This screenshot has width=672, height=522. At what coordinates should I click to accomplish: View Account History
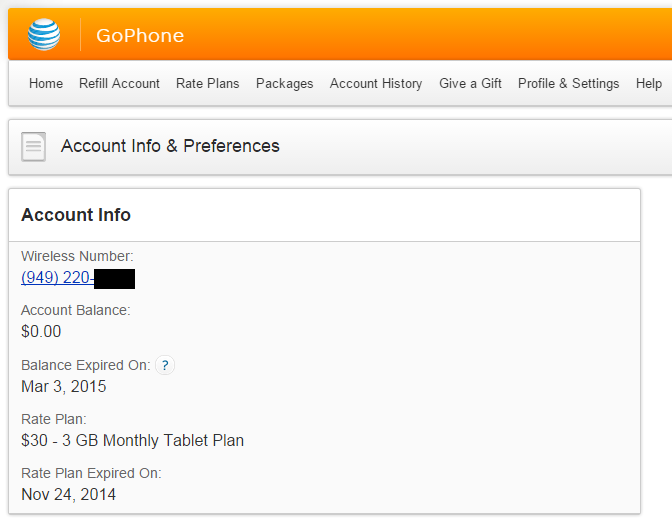pos(376,83)
